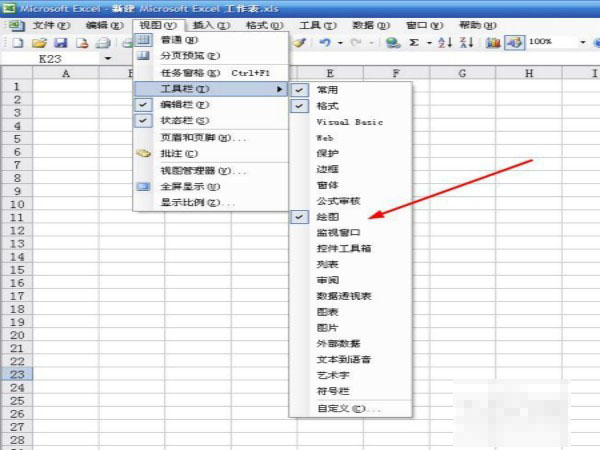Open the 工具 Tools menu
This screenshot has height=450, width=600.
pos(318,26)
